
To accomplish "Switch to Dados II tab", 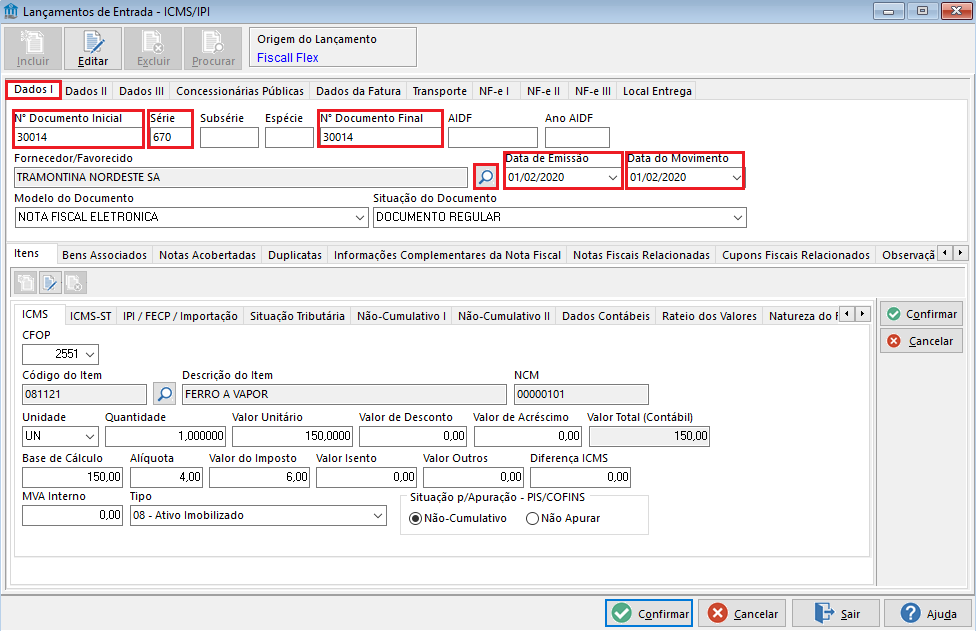I will (86, 91).
